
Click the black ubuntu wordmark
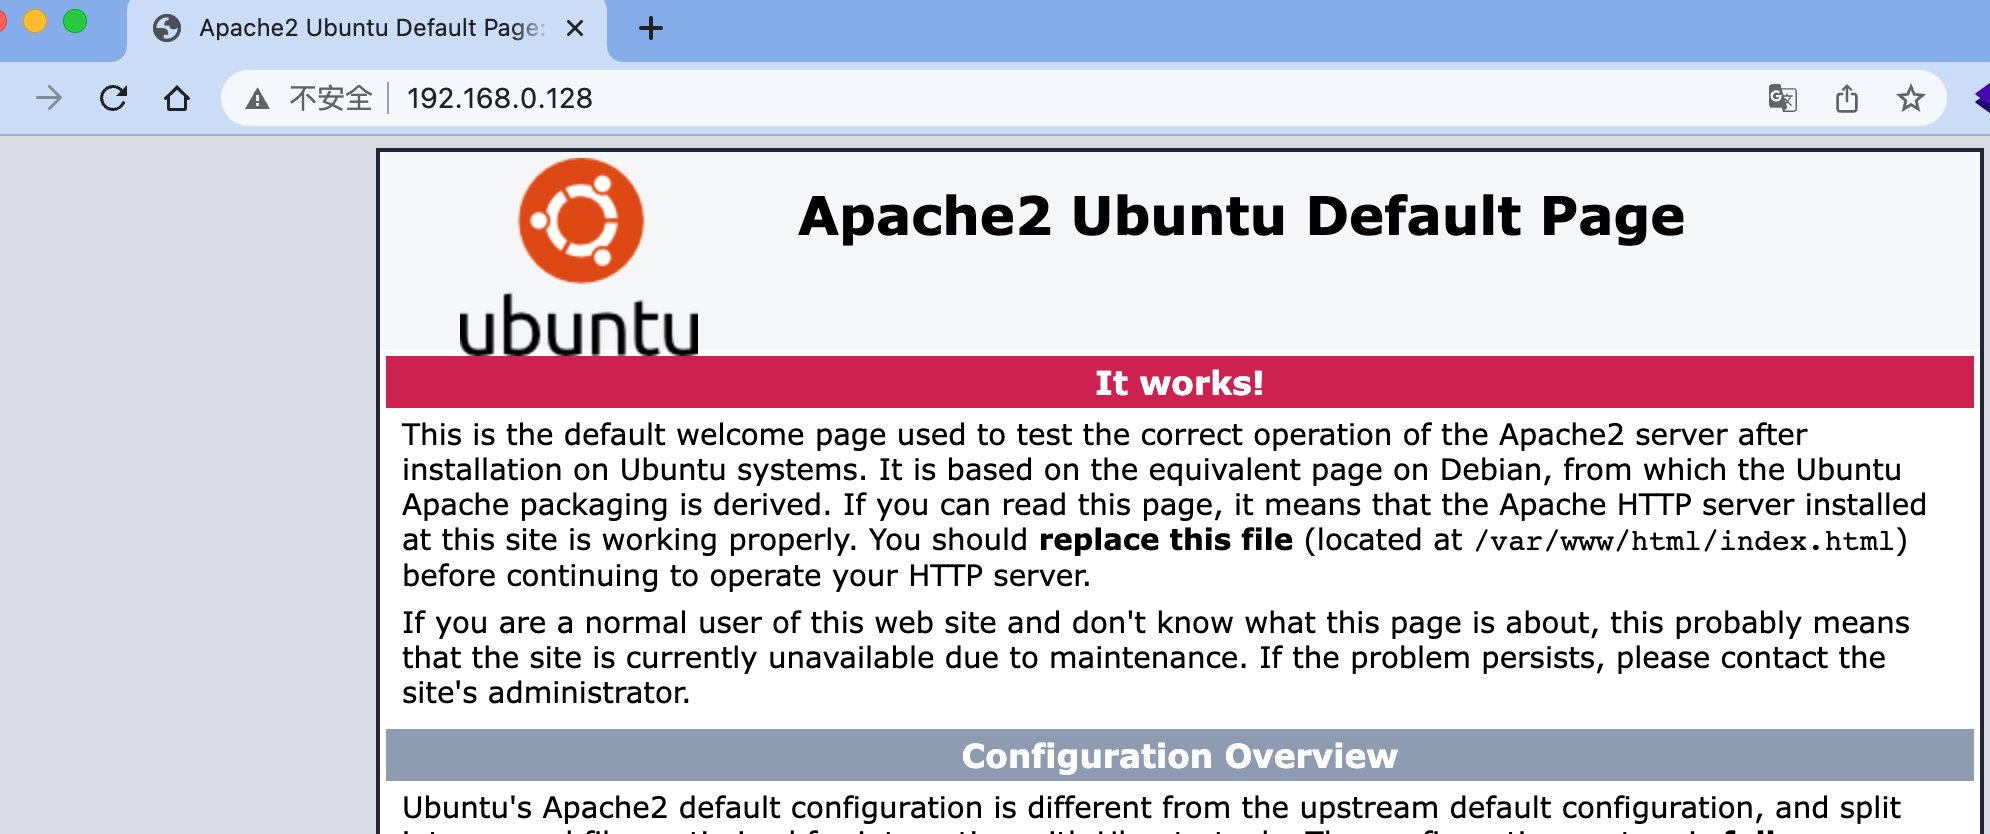pyautogui.click(x=578, y=326)
